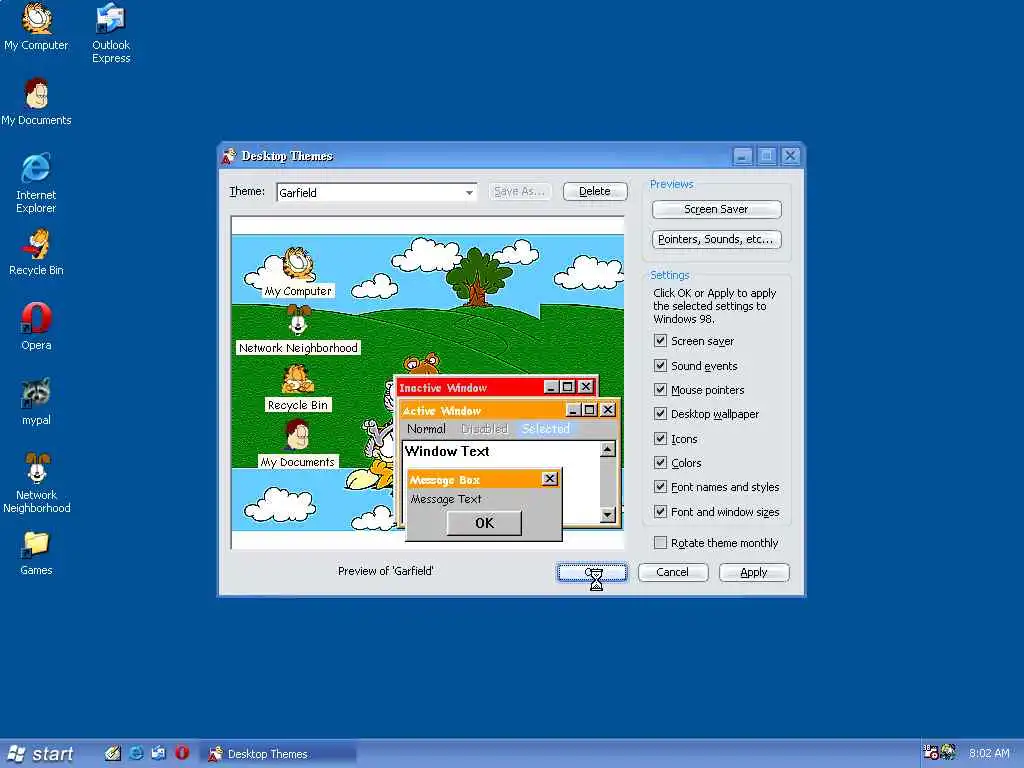Click Opera quick launch icon
1024x768 pixels.
tap(182, 753)
